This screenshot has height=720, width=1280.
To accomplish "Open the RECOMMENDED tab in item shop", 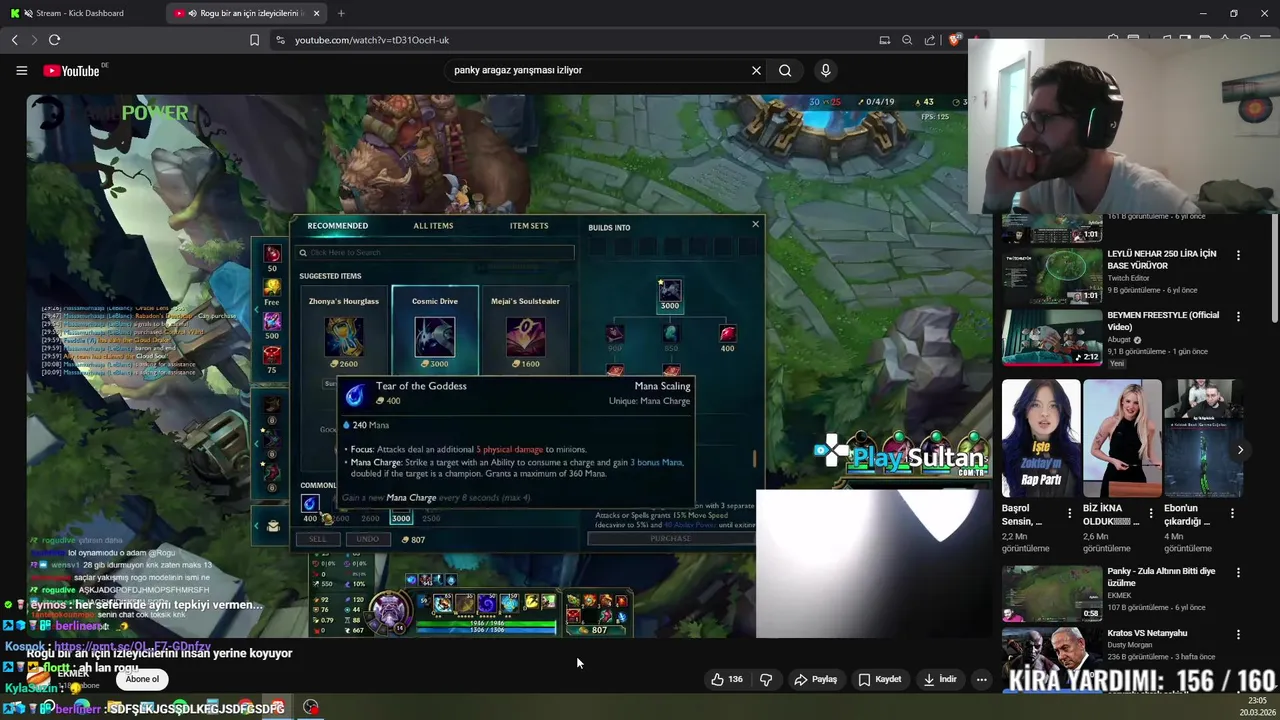I will click(x=338, y=226).
